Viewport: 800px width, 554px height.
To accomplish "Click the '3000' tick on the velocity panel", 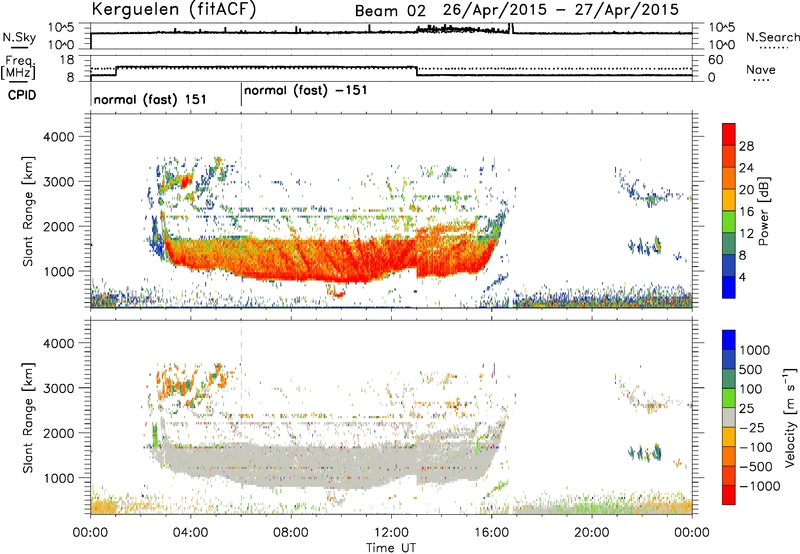I will click(x=59, y=388).
